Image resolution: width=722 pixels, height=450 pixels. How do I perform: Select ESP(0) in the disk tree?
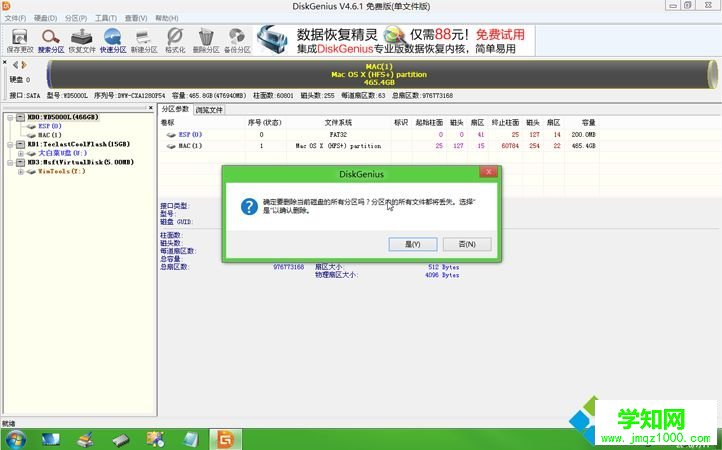[50, 126]
